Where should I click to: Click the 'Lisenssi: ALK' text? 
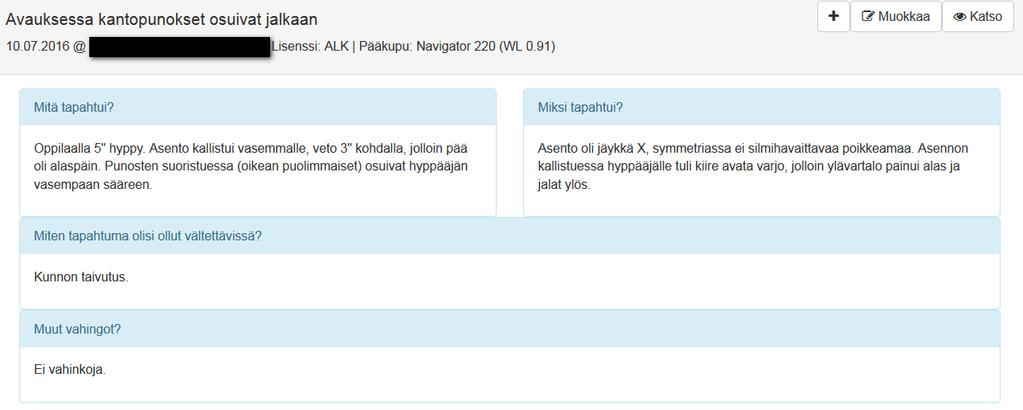point(310,47)
